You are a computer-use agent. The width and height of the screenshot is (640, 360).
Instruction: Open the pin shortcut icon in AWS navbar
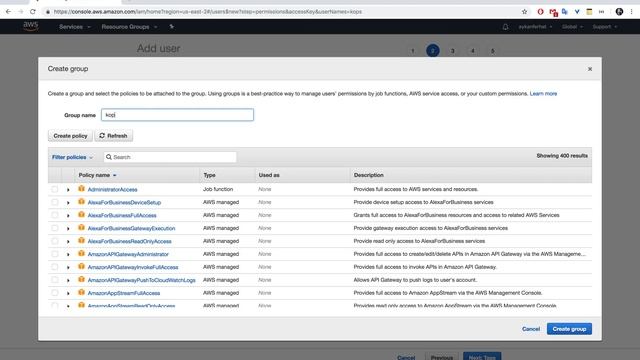(172, 27)
